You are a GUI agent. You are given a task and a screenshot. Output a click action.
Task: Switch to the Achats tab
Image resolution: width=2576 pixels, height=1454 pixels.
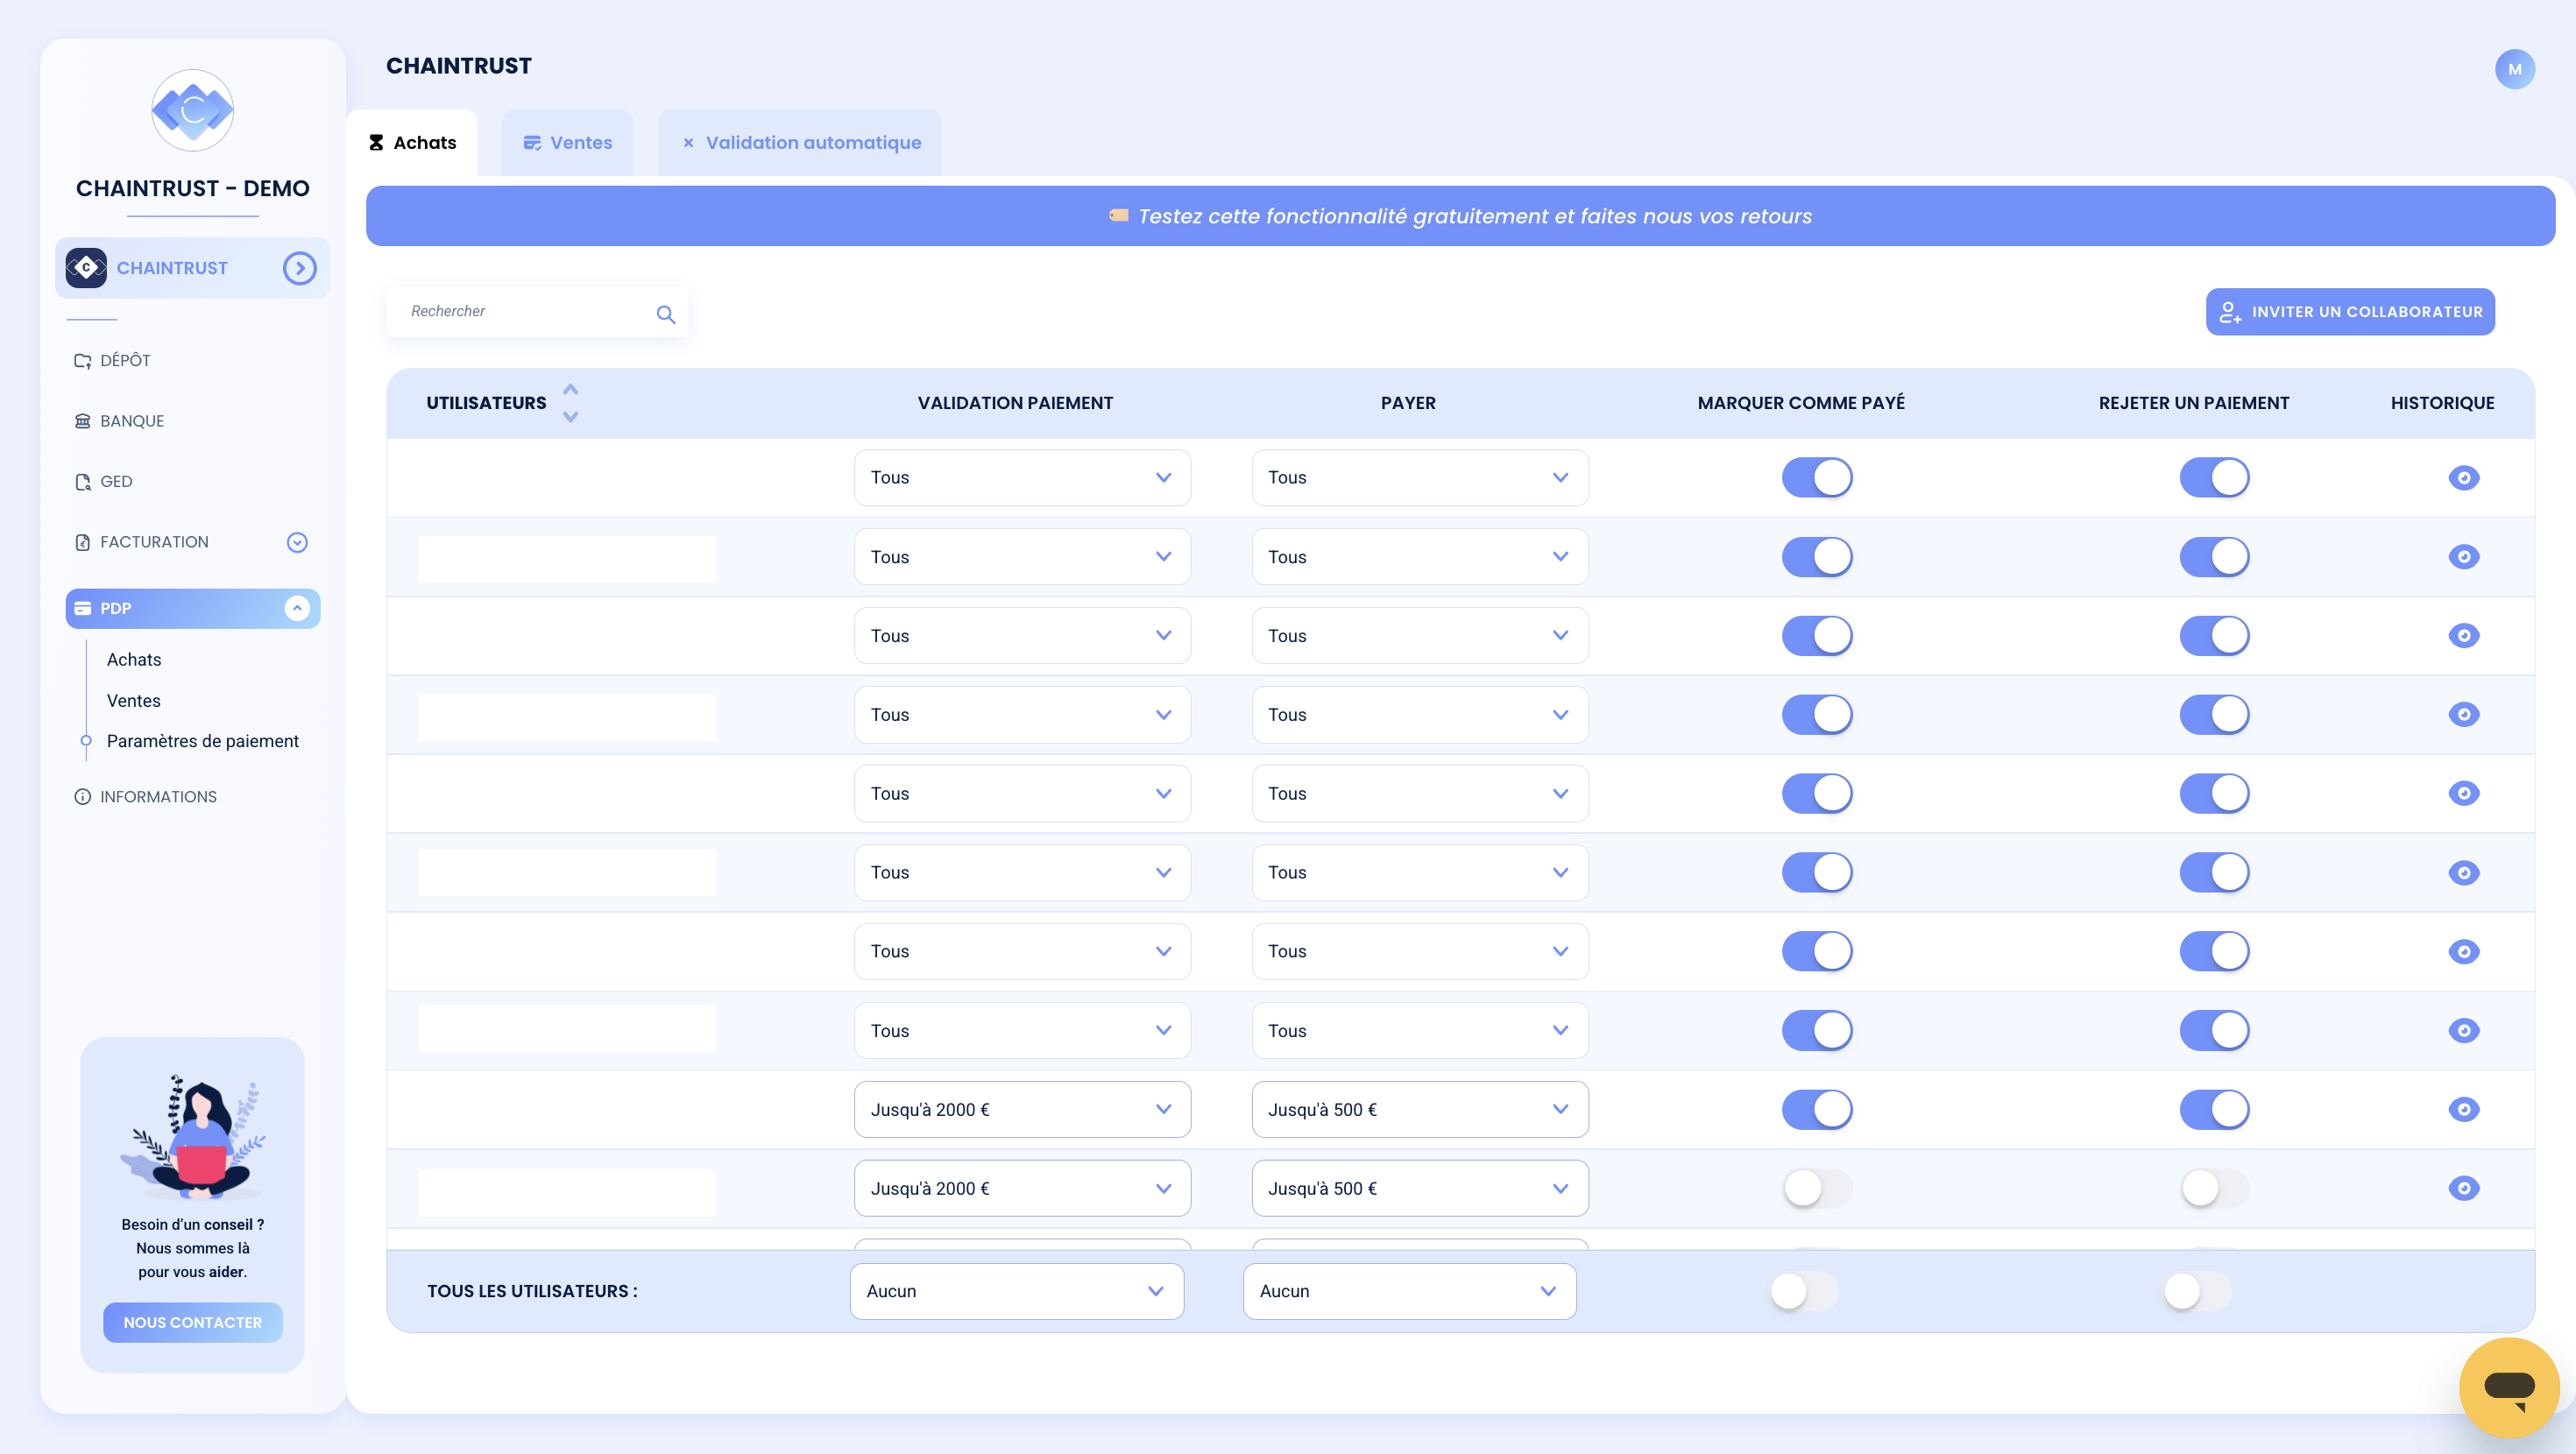click(x=412, y=143)
